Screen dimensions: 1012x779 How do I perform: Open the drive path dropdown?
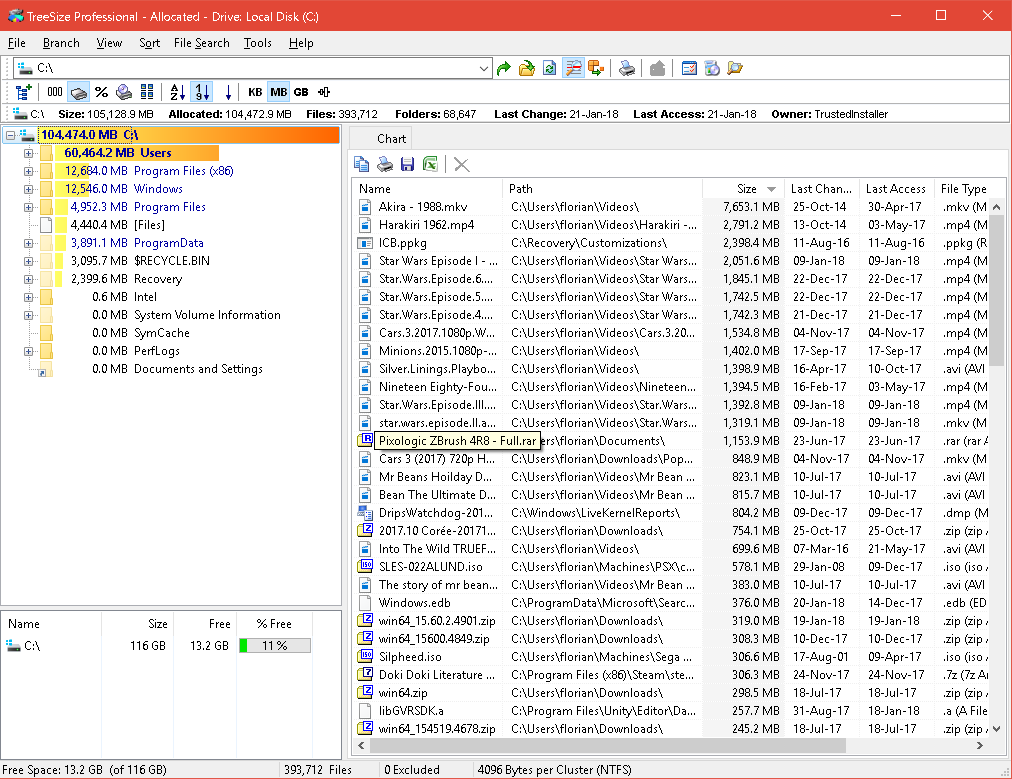click(484, 68)
